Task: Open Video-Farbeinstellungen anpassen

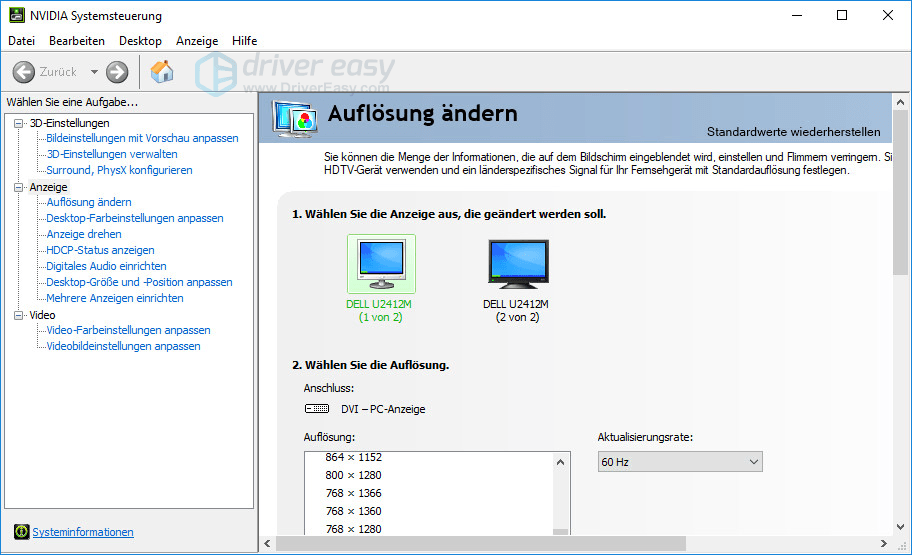Action: (129, 330)
